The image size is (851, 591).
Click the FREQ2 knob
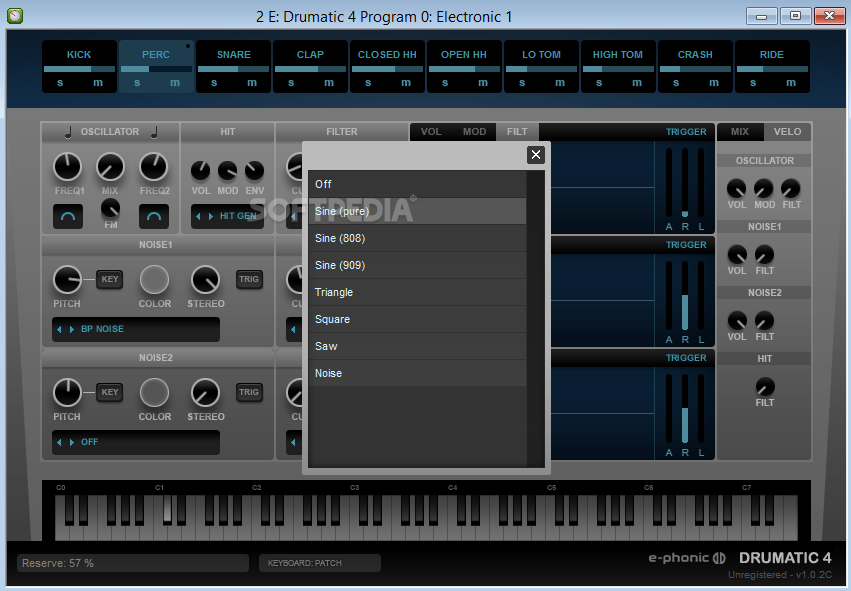[154, 167]
